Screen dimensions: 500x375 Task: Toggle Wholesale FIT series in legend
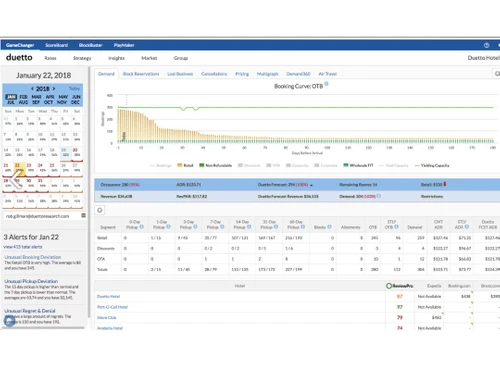[358, 165]
